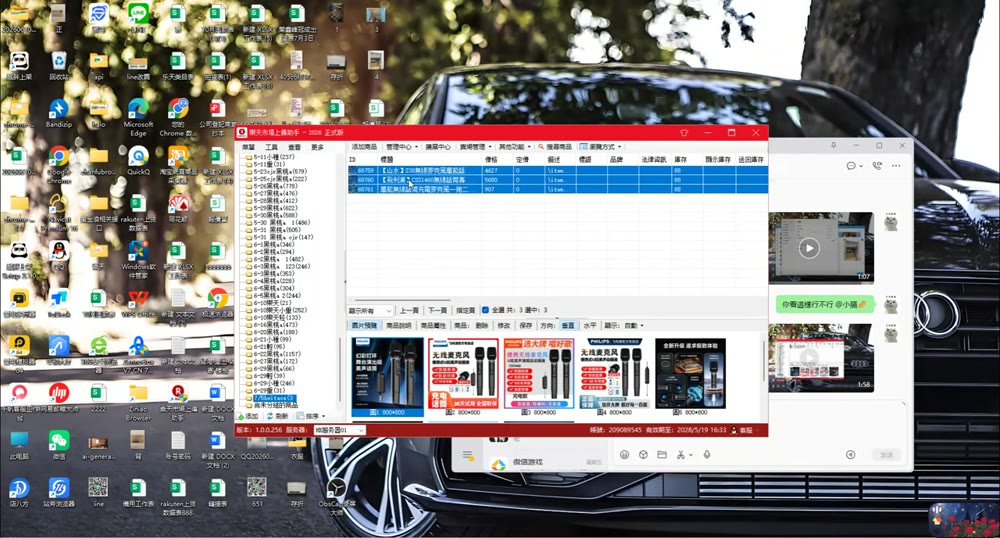Click the 刷新 refresh icon below tree

pos(270,416)
